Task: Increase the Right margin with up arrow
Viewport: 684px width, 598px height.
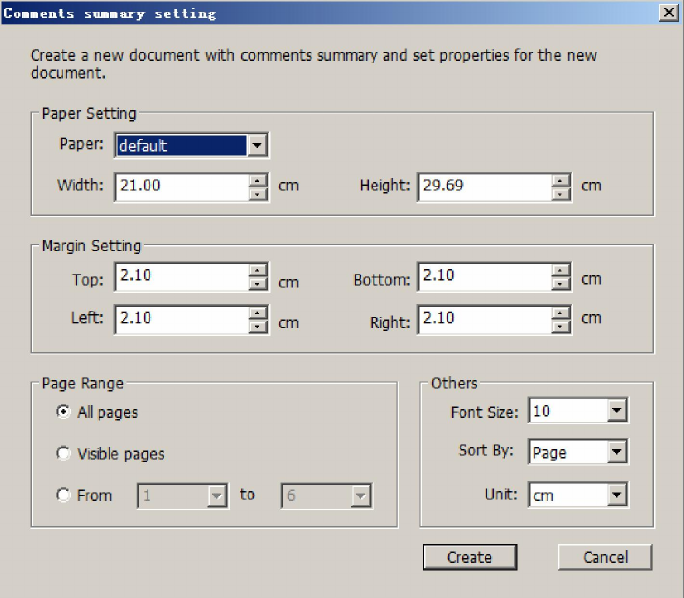Action: [561, 312]
